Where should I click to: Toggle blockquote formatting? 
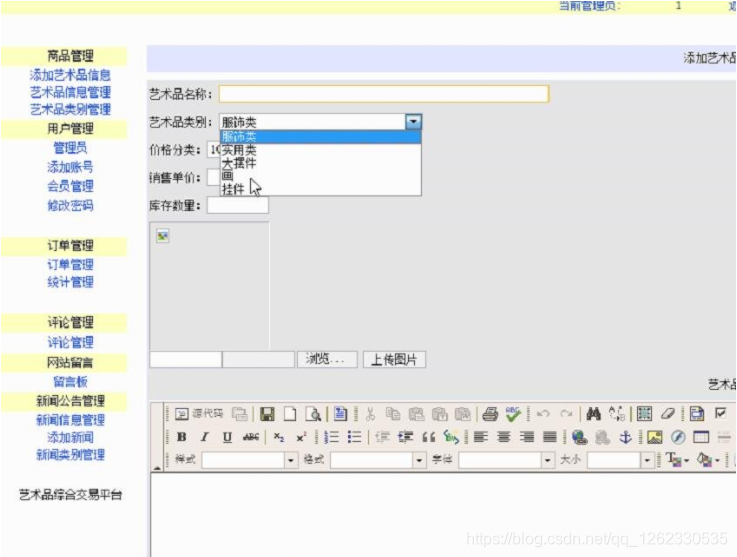pos(428,437)
